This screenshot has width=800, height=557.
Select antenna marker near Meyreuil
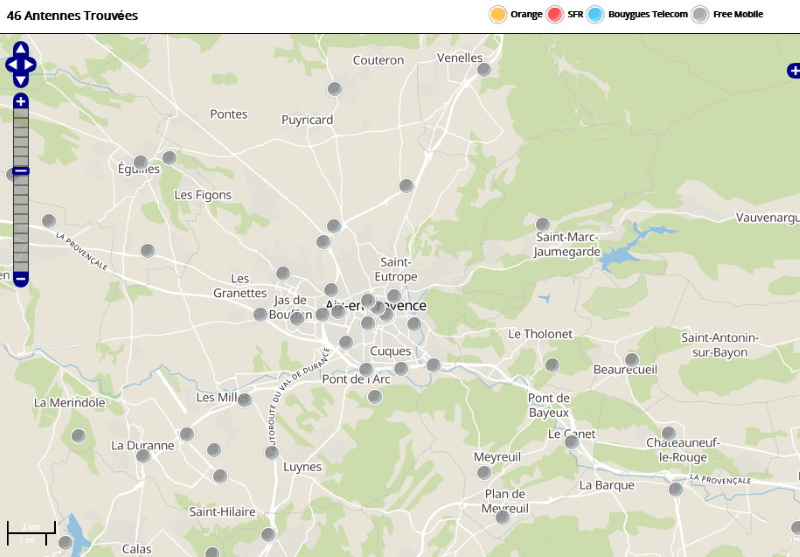tap(484, 472)
